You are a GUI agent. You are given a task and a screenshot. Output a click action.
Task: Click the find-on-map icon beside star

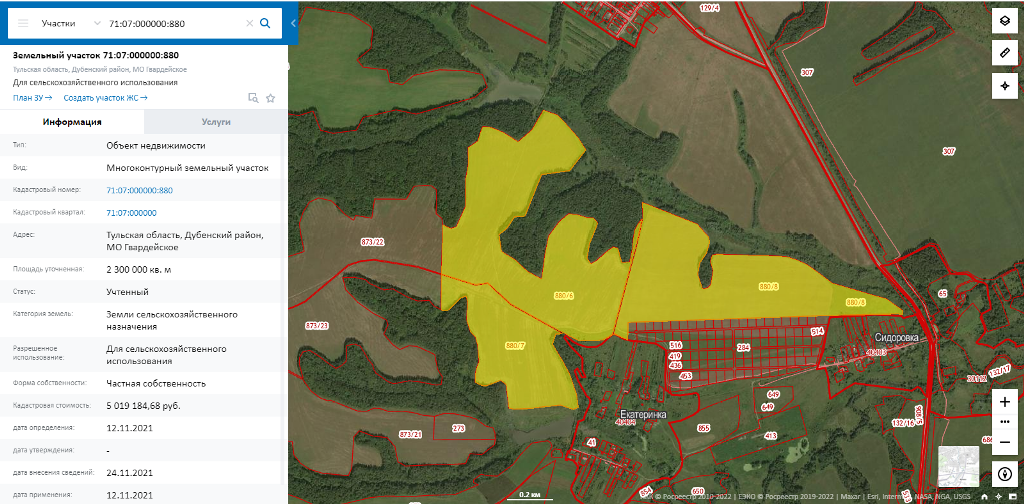253,98
